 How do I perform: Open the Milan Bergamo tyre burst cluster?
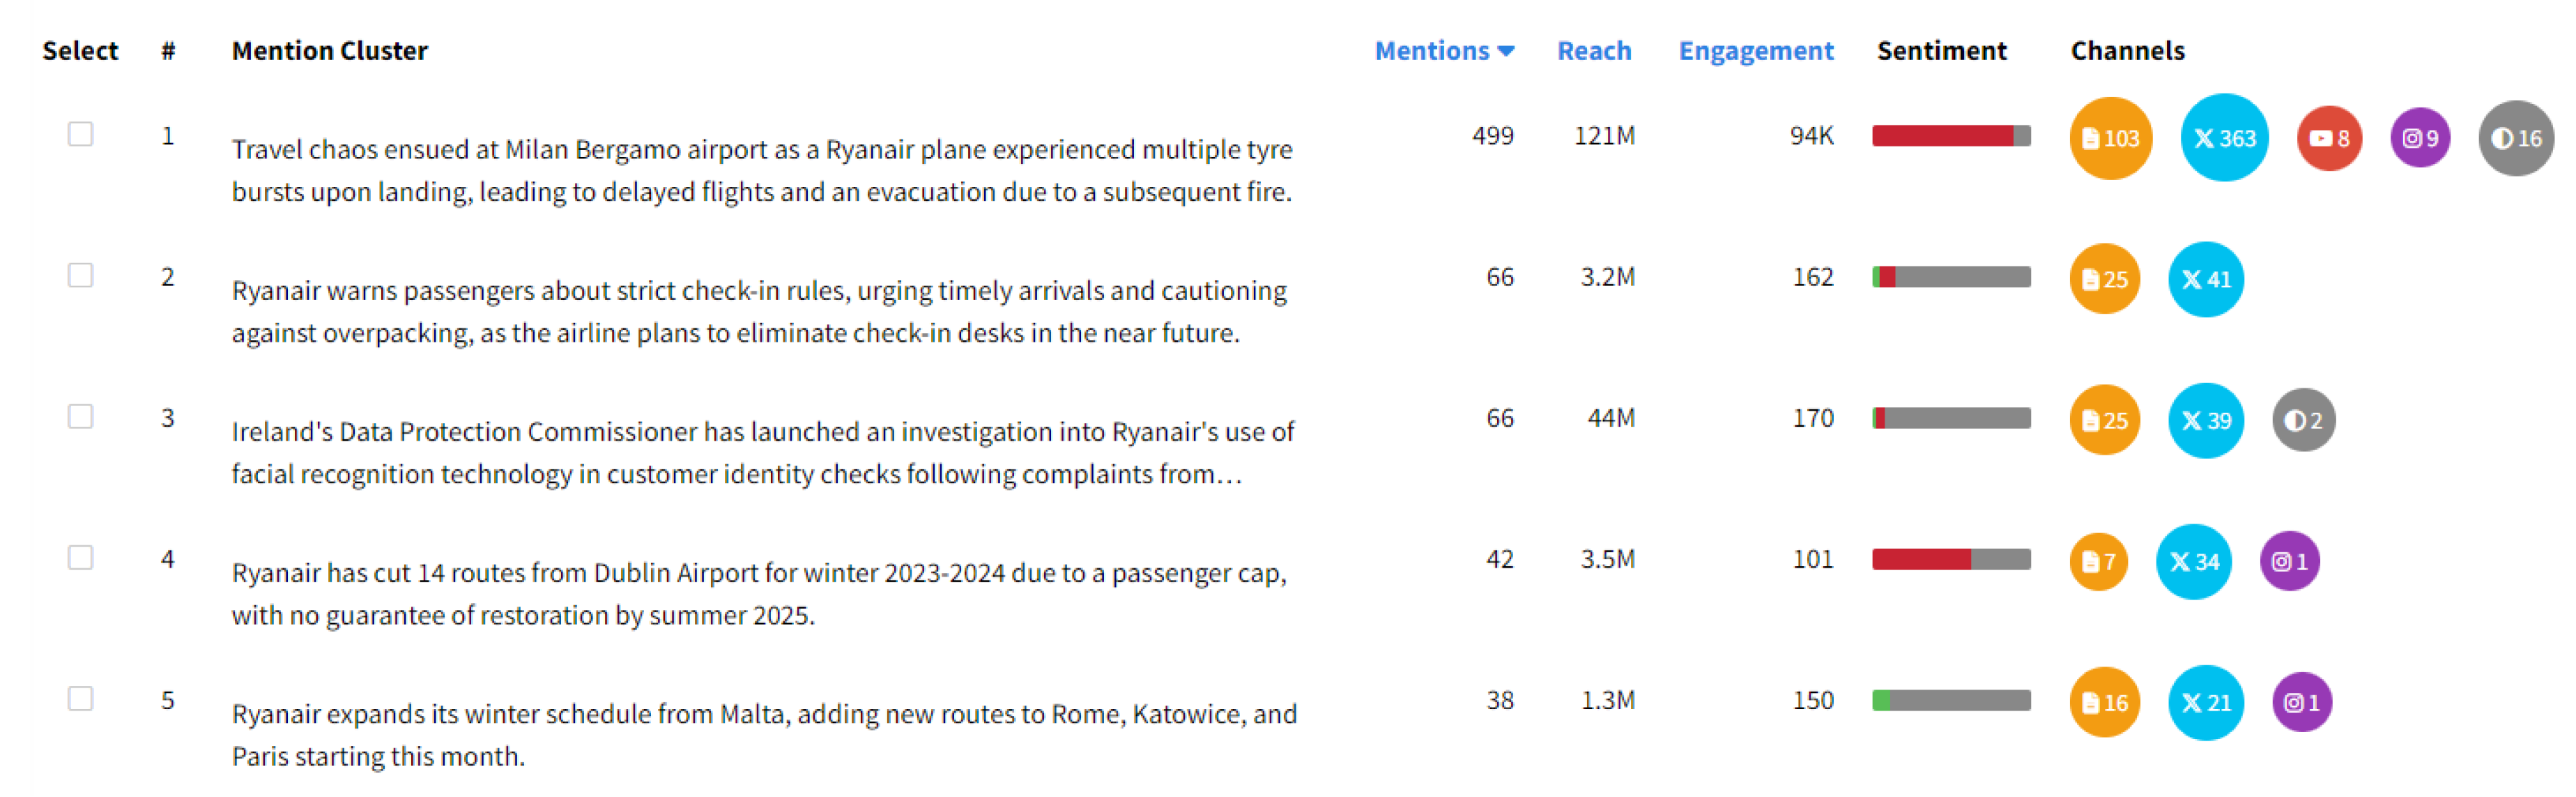tap(761, 170)
